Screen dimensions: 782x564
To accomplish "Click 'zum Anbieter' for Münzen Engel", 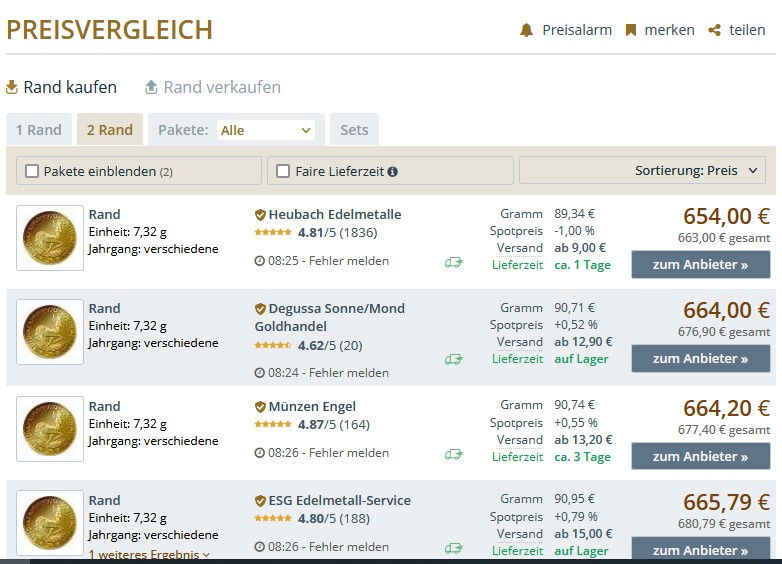I will 700,457.
